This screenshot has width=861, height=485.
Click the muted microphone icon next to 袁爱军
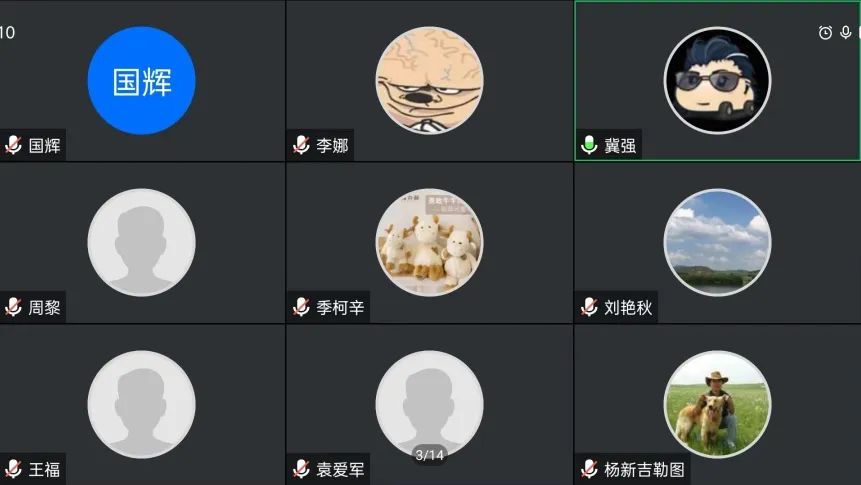pyautogui.click(x=301, y=469)
